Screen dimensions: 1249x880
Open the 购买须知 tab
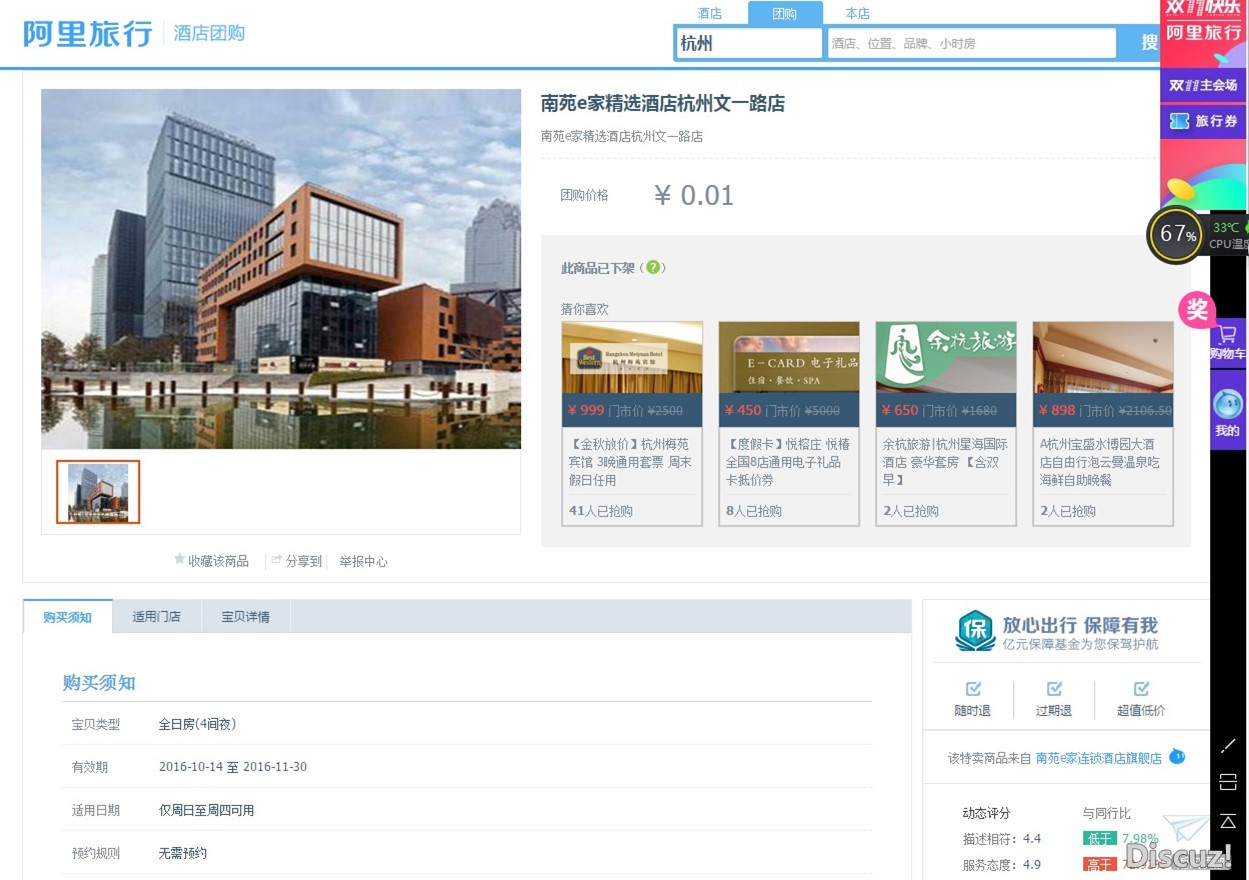[68, 617]
